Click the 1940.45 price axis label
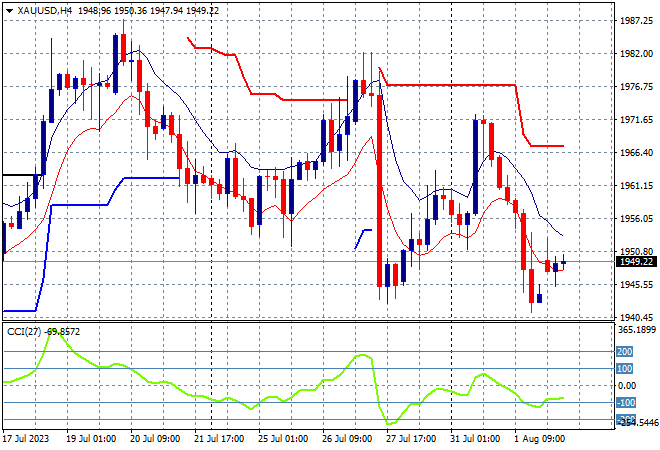The image size is (660, 450). 636,317
